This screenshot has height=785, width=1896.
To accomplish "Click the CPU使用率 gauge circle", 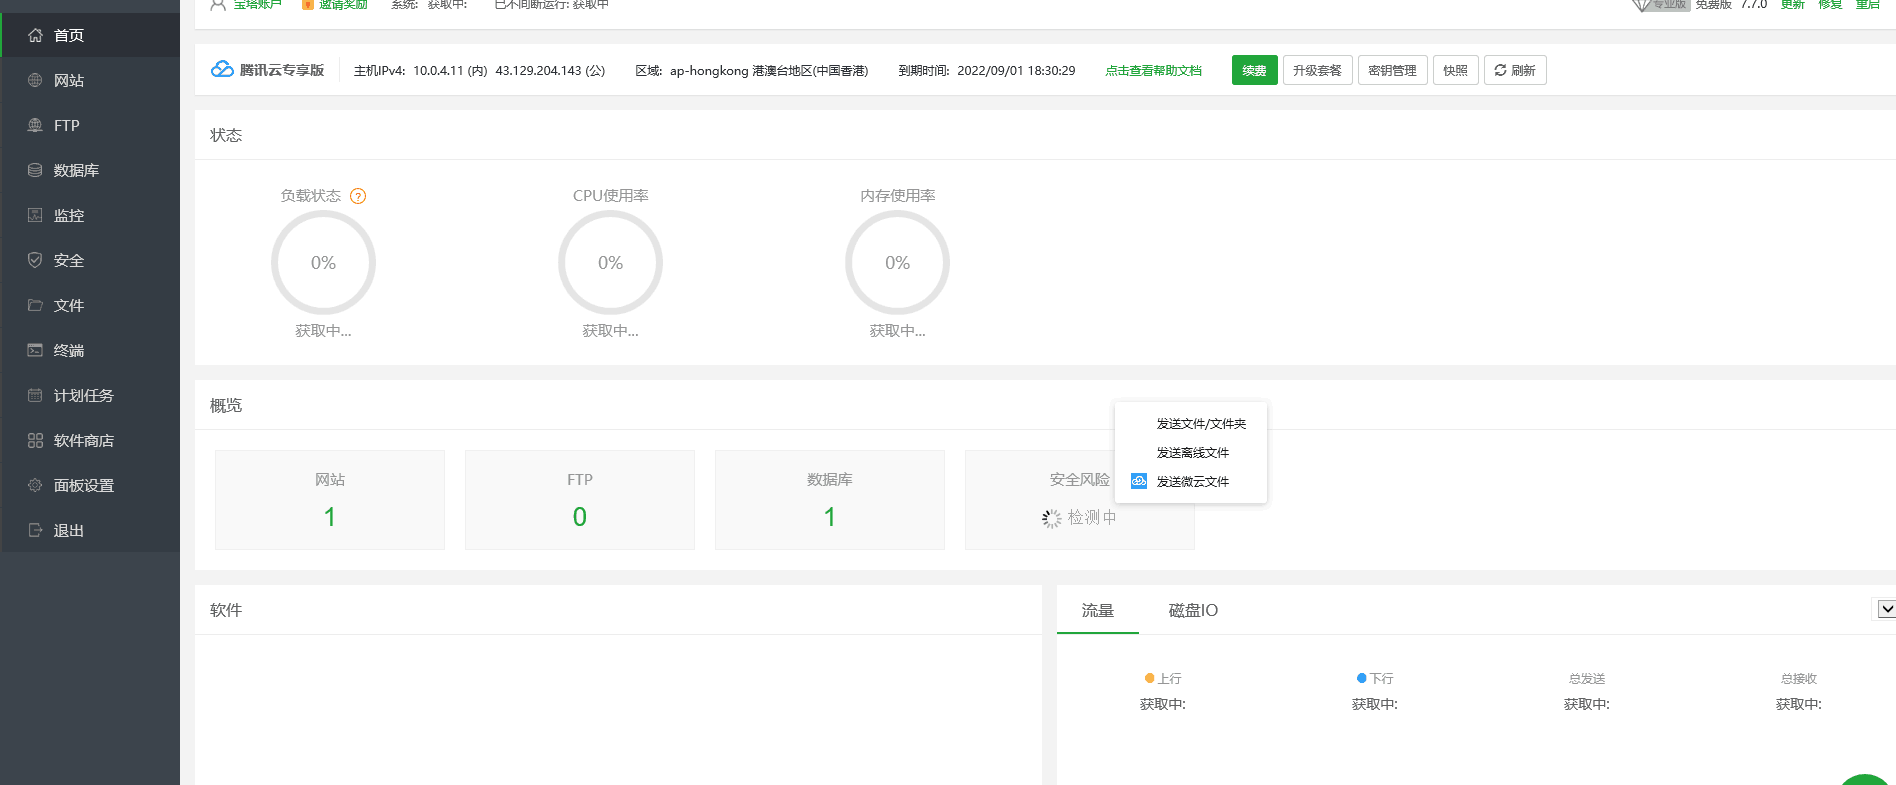I will pyautogui.click(x=610, y=263).
